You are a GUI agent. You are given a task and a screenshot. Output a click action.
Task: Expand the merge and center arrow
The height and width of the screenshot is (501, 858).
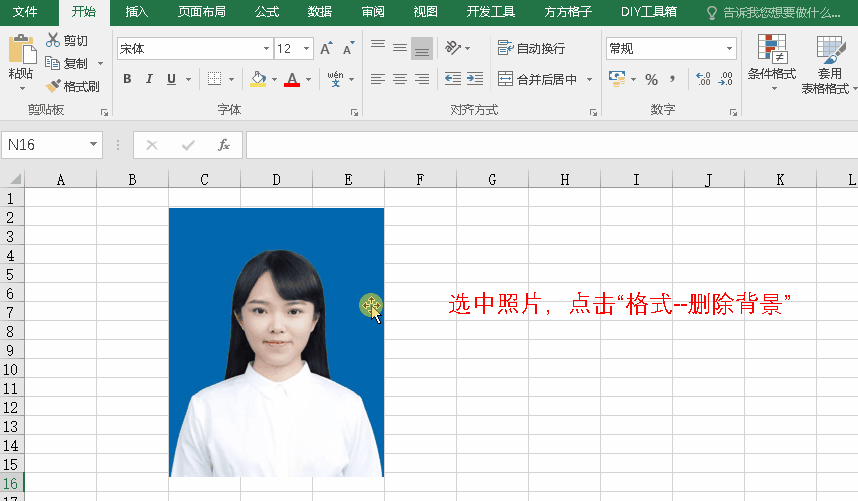tap(589, 80)
